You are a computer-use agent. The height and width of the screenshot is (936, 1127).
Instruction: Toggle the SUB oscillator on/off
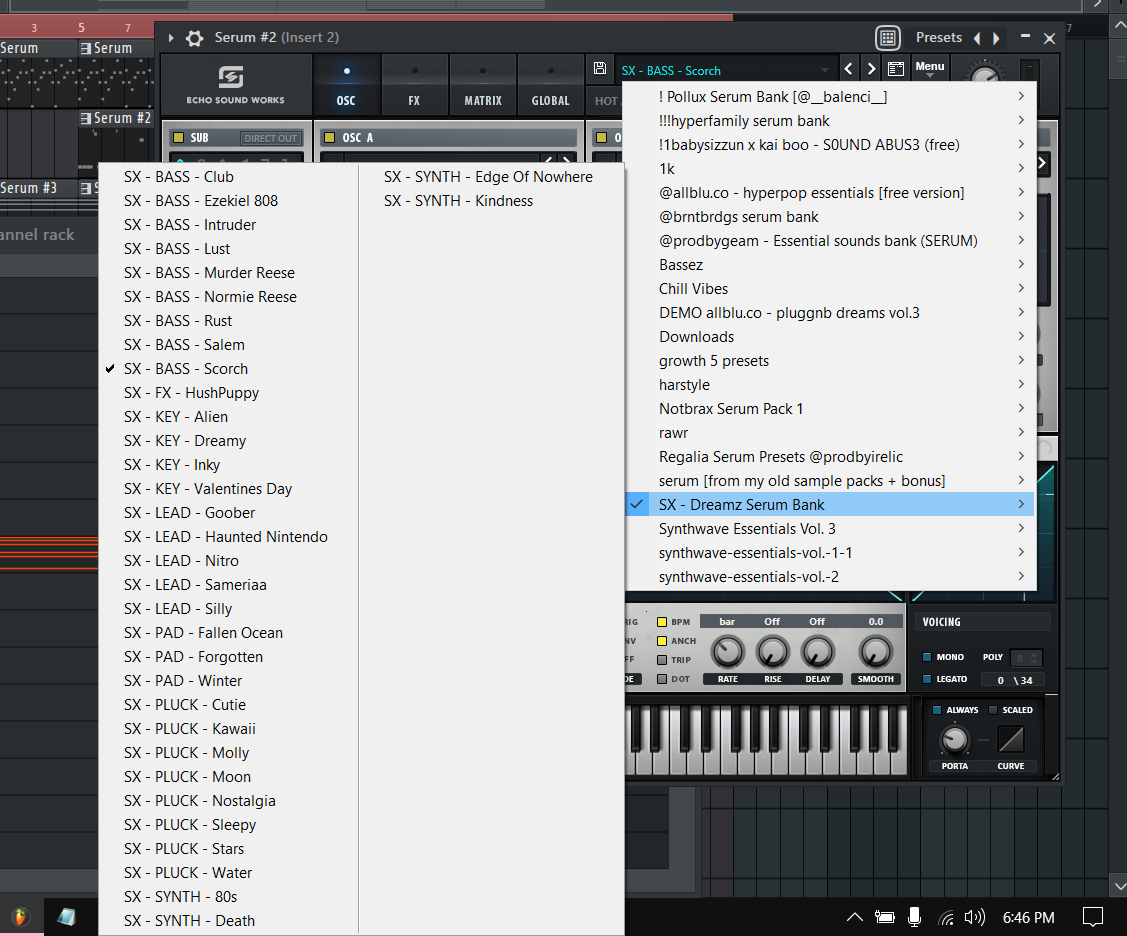[x=178, y=137]
